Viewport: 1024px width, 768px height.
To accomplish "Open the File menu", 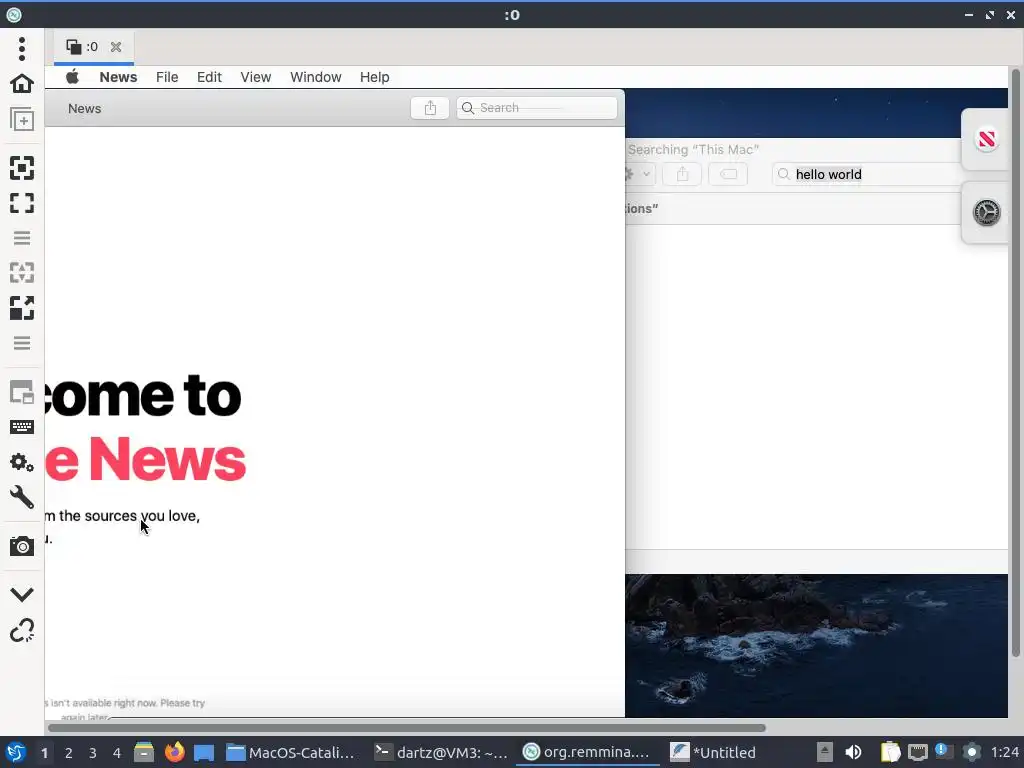I will [167, 77].
